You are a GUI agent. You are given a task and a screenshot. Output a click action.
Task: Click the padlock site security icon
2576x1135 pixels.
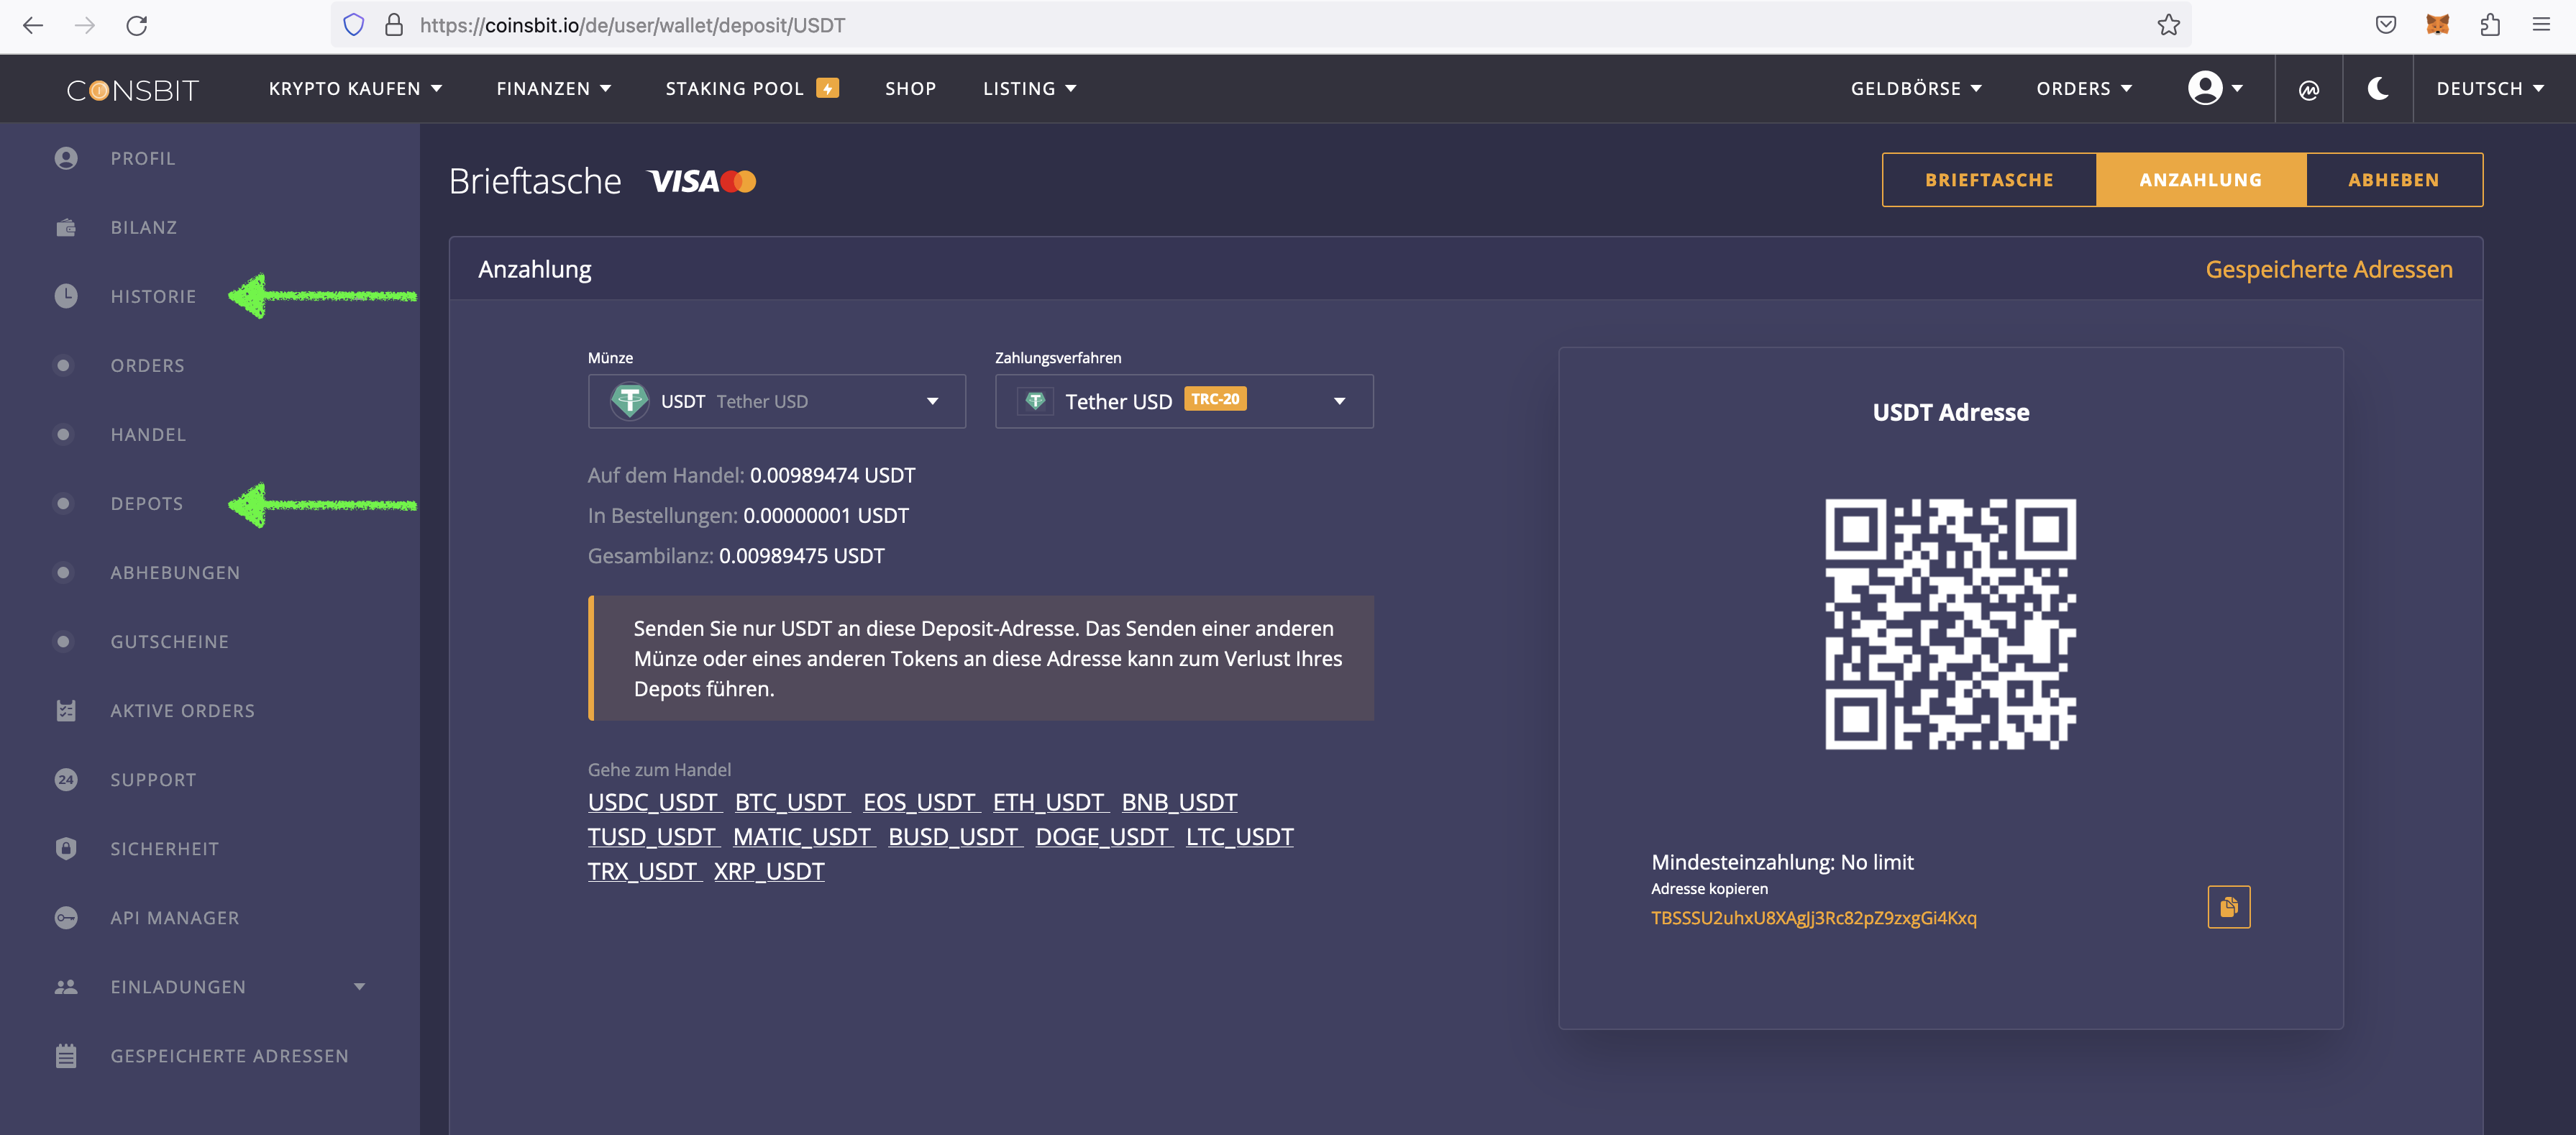point(394,25)
